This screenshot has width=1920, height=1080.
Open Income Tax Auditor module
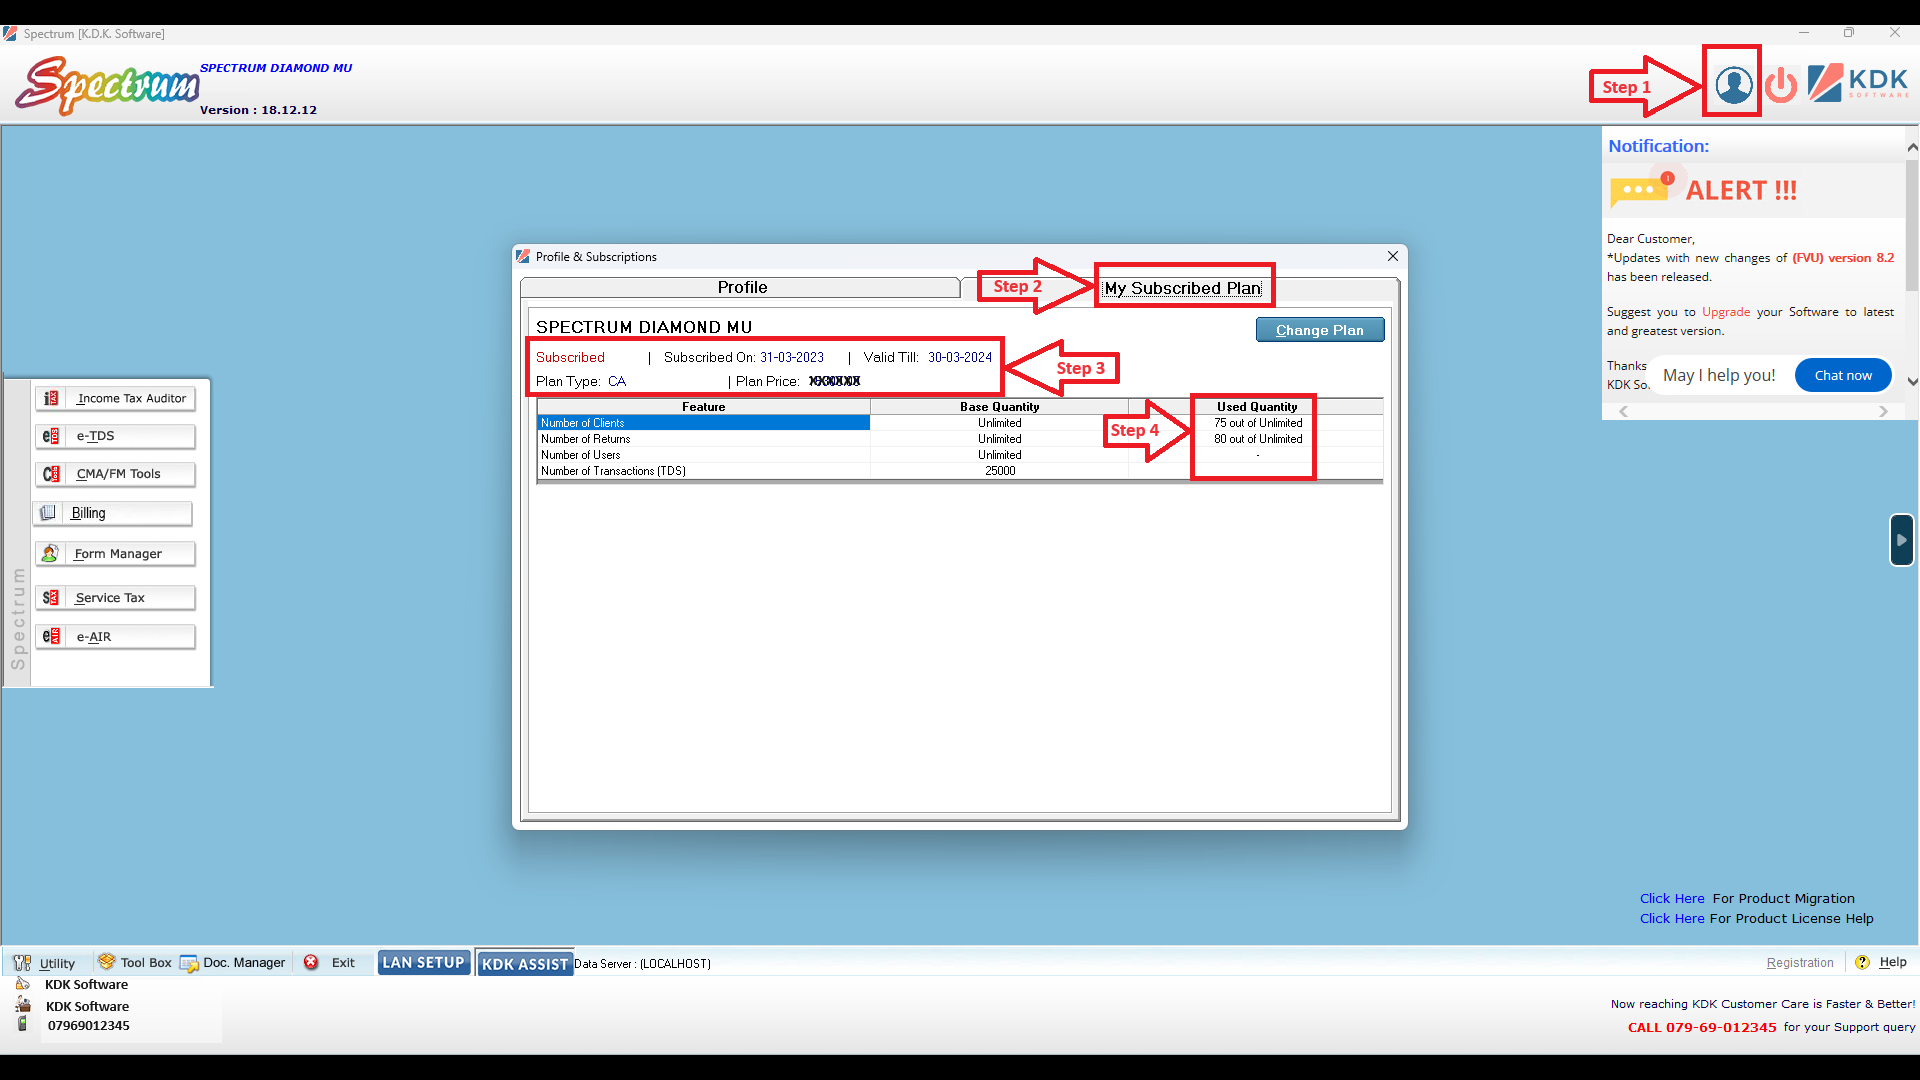coord(115,398)
